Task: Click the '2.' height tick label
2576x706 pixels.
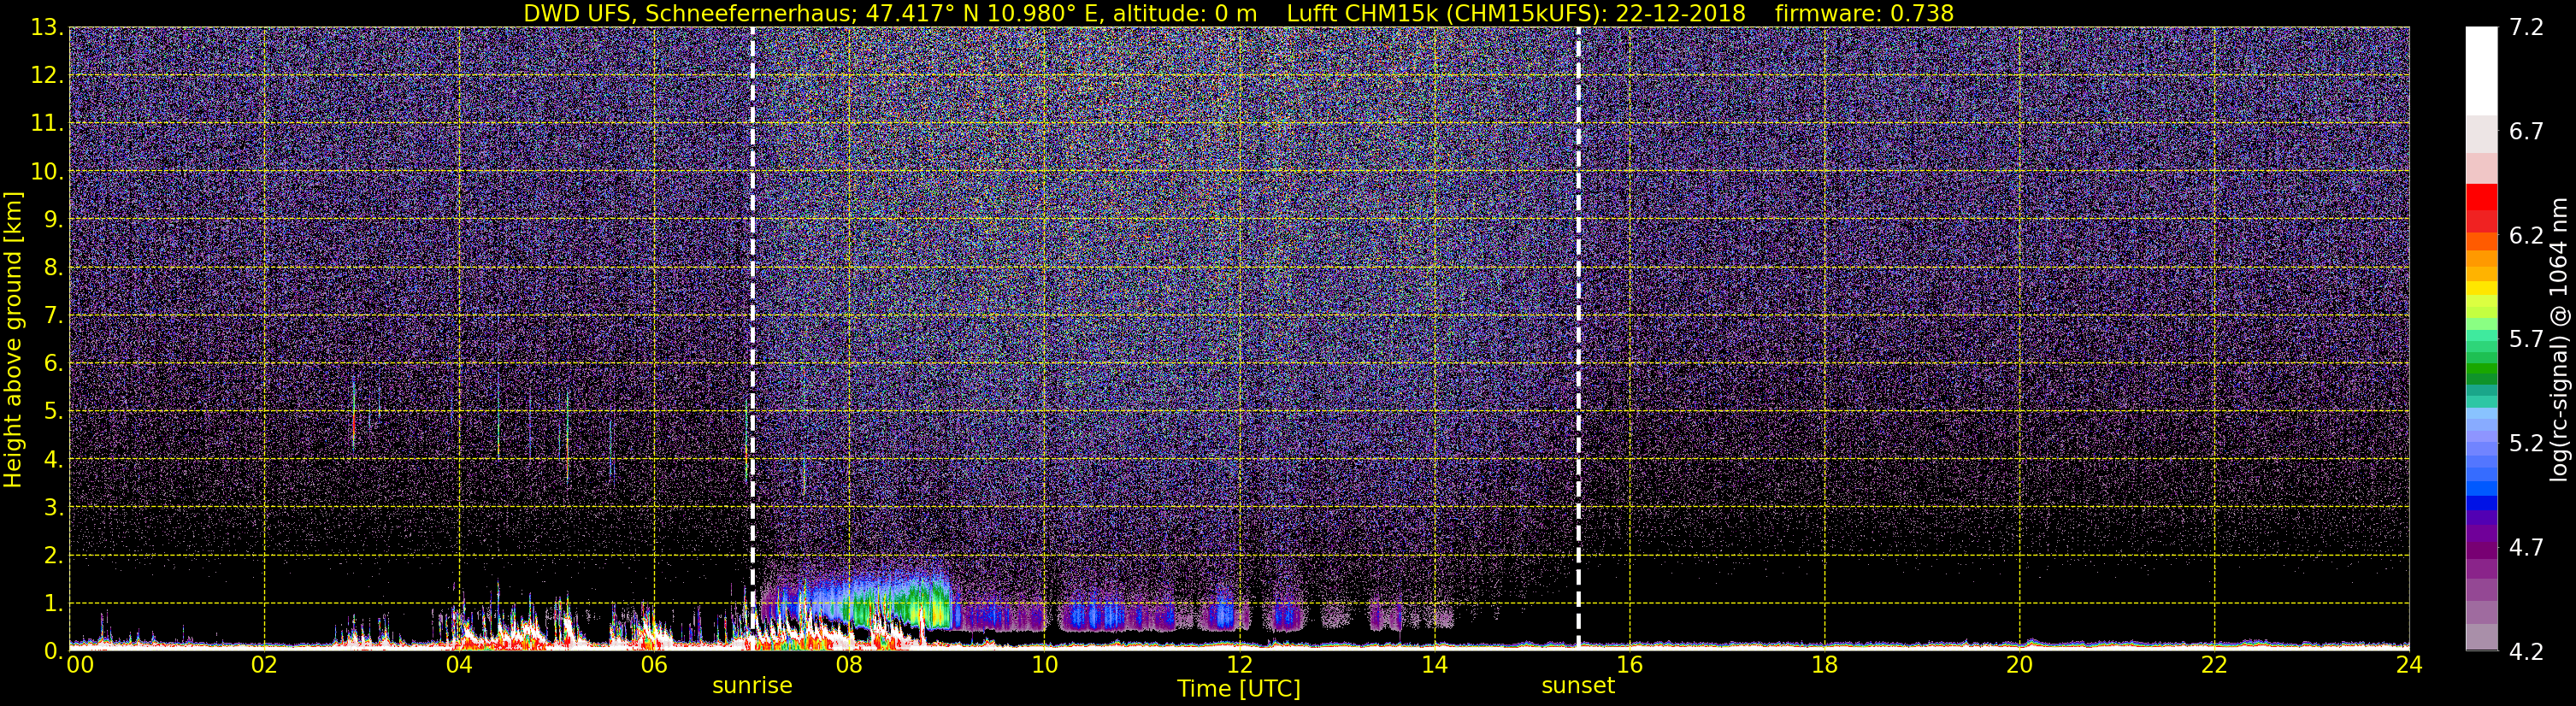Action: pyautogui.click(x=53, y=556)
